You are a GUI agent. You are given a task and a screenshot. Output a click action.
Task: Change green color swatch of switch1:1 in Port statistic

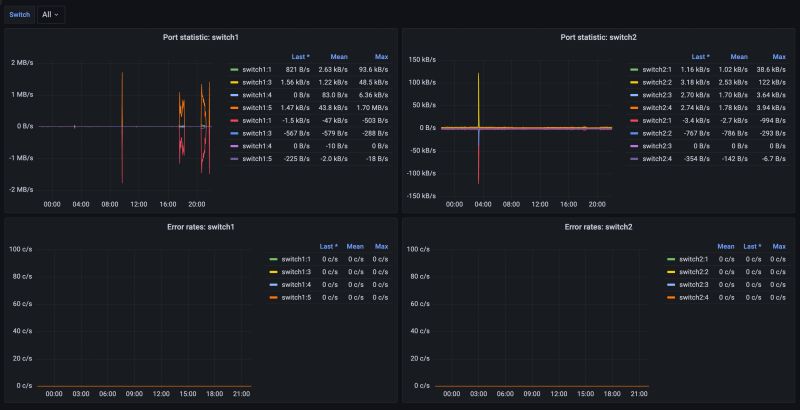234,70
